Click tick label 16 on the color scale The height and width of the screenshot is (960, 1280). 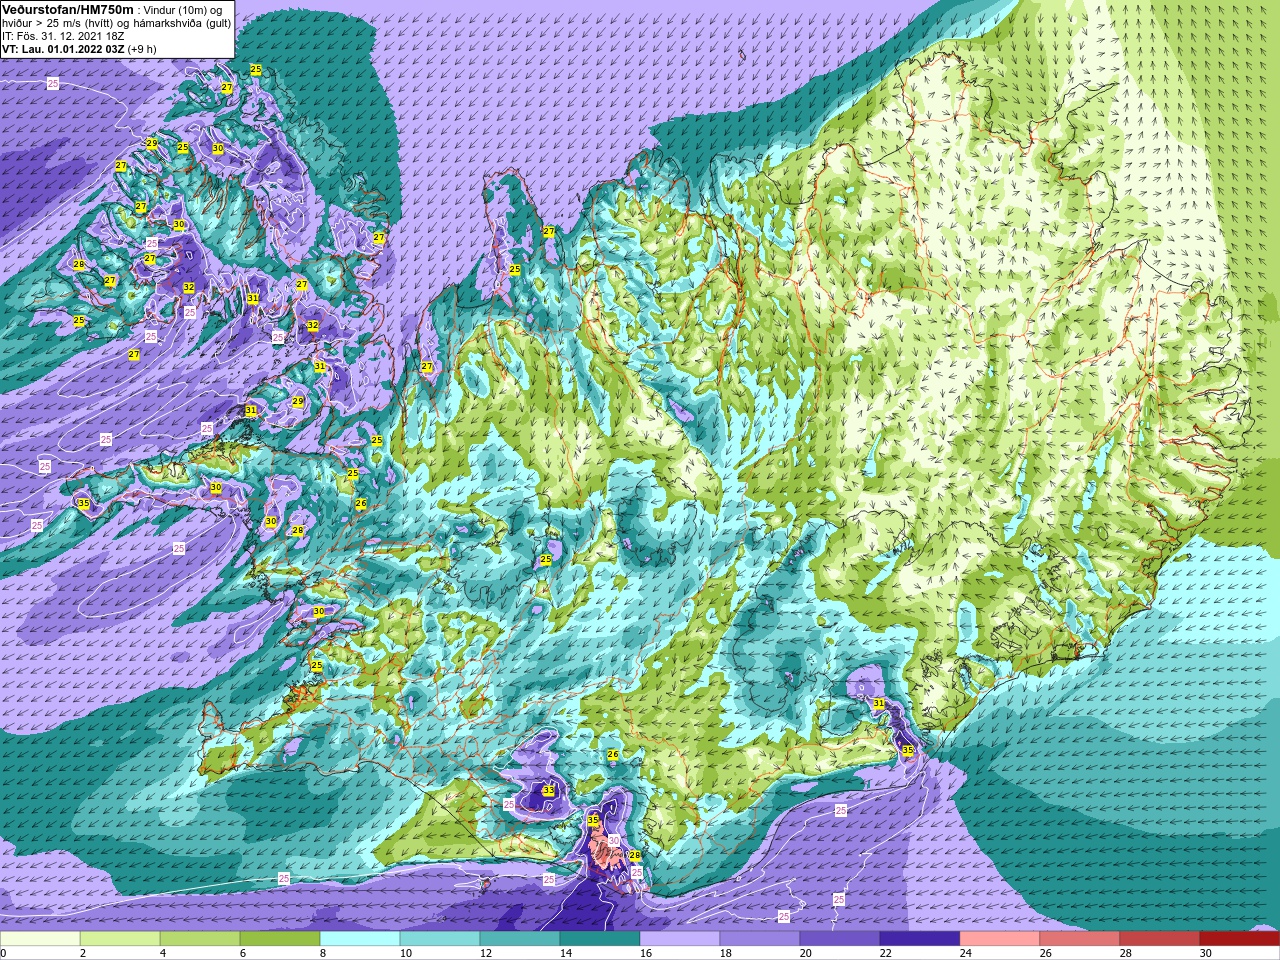[x=646, y=953]
